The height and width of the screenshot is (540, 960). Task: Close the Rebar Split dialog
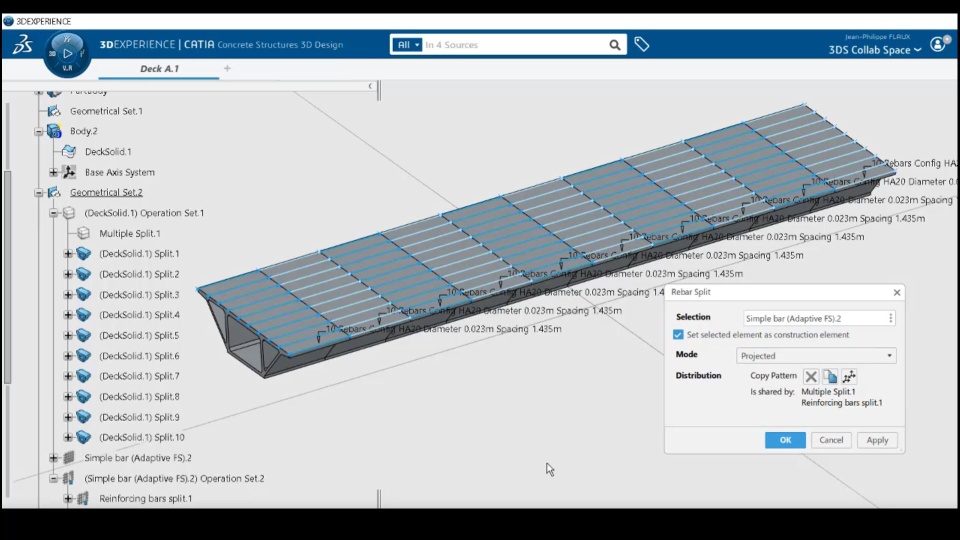[896, 293]
